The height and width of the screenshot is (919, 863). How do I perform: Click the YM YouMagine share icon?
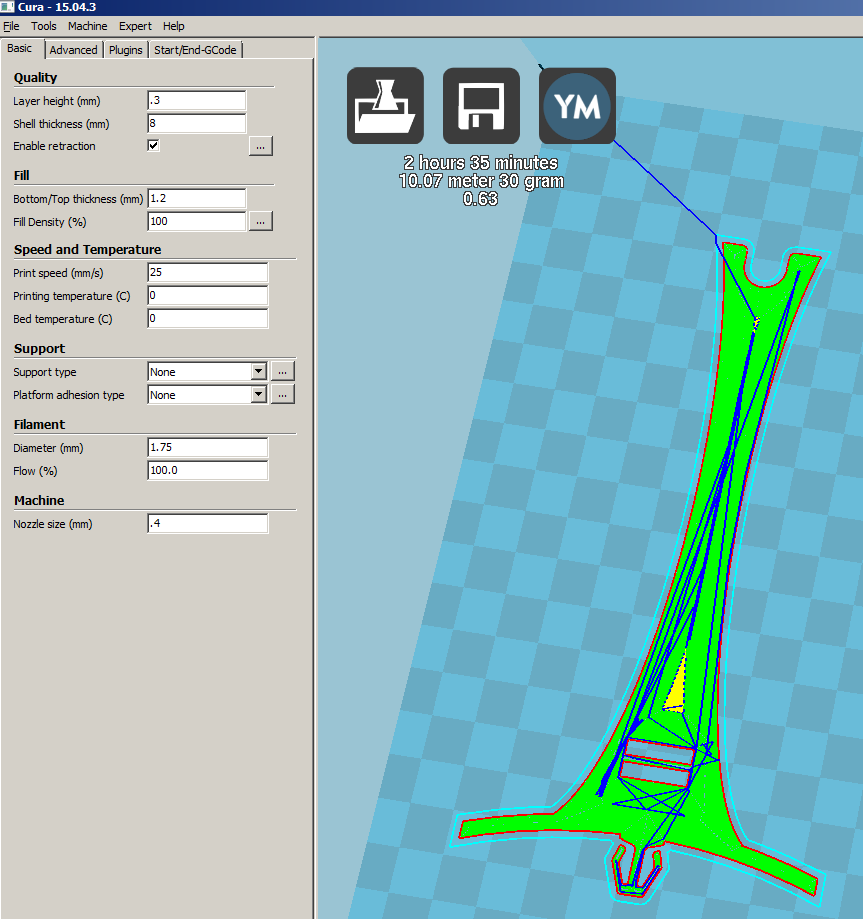tap(577, 105)
